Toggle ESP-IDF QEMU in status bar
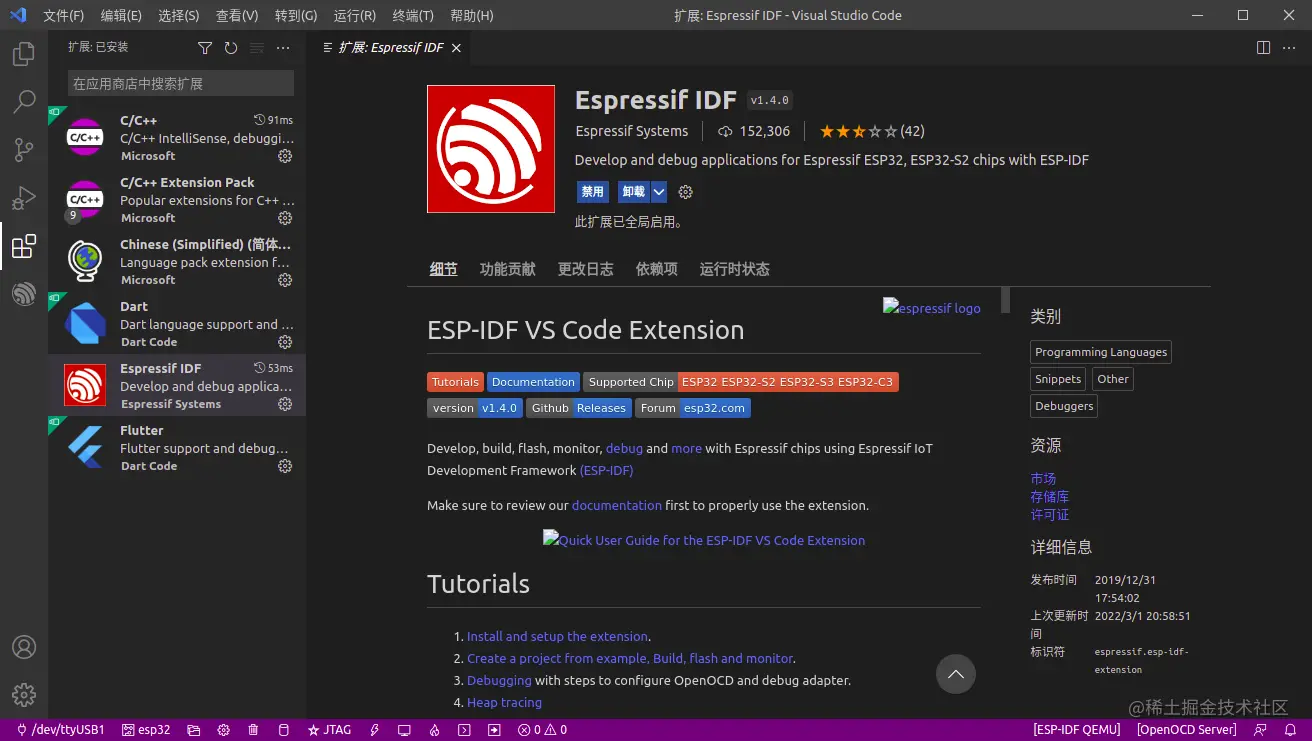The height and width of the screenshot is (741, 1312). (x=1076, y=730)
